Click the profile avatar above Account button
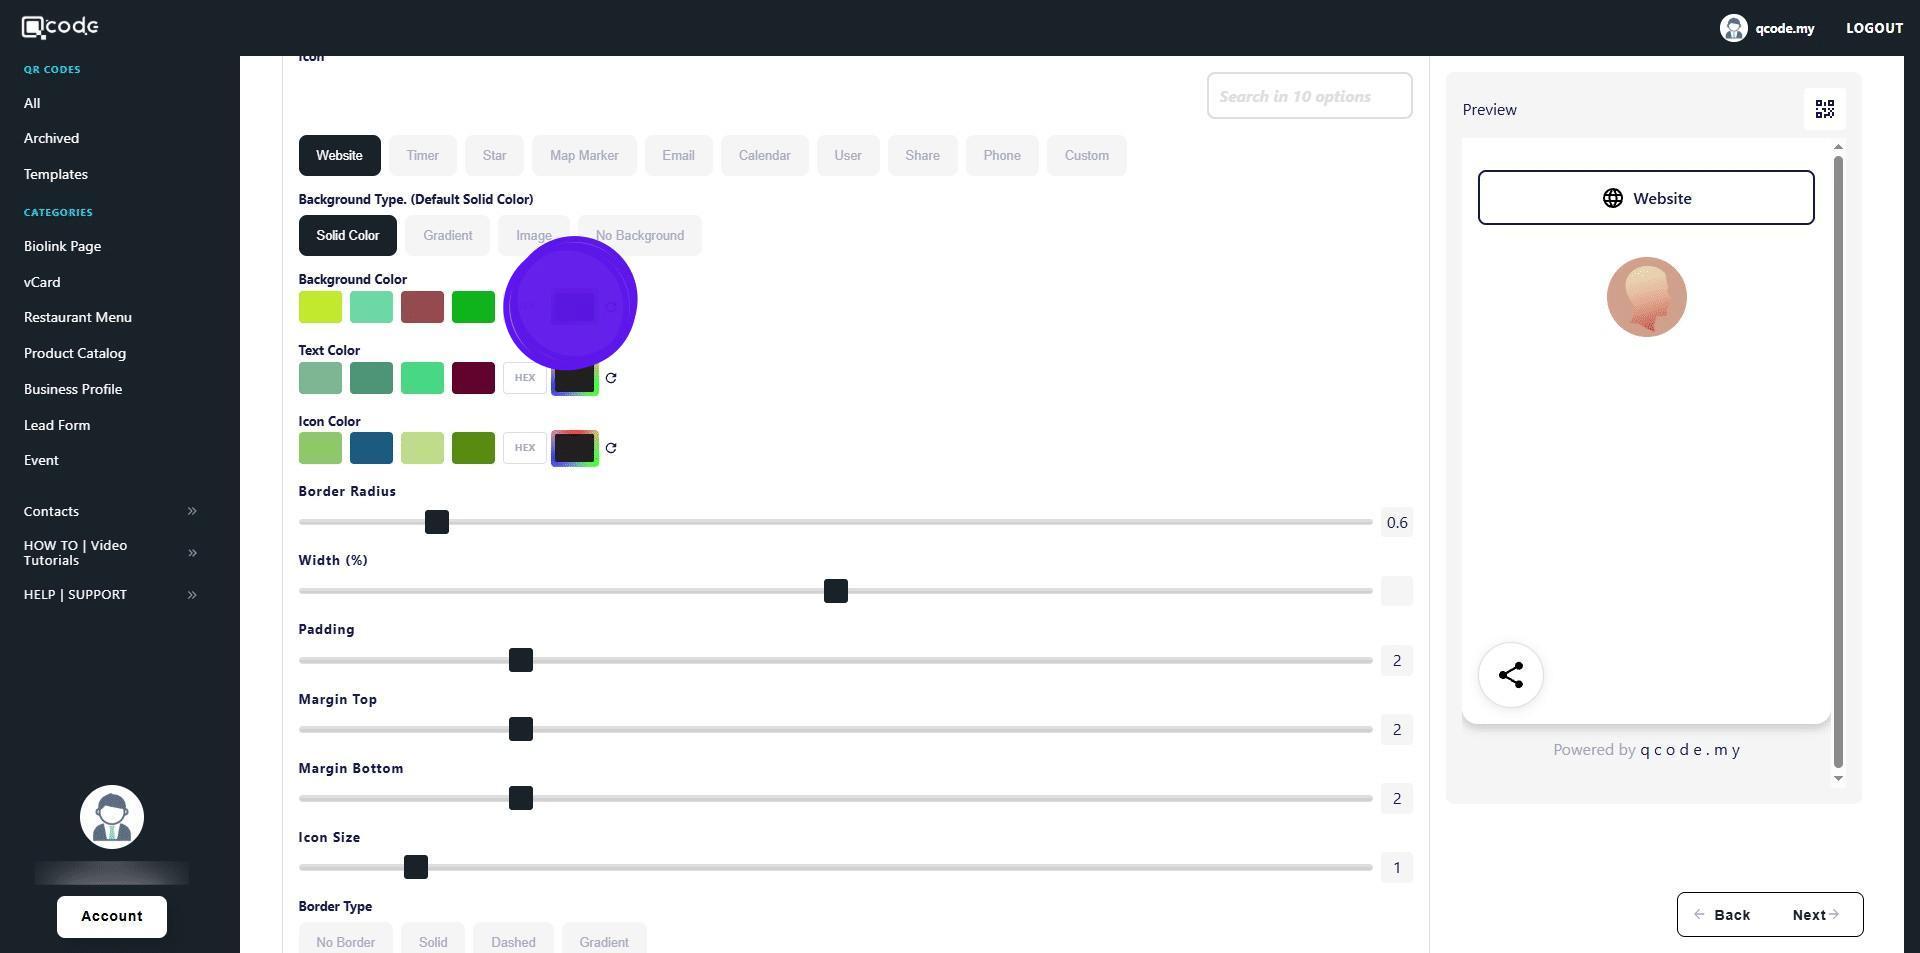The image size is (1920, 953). (x=112, y=817)
